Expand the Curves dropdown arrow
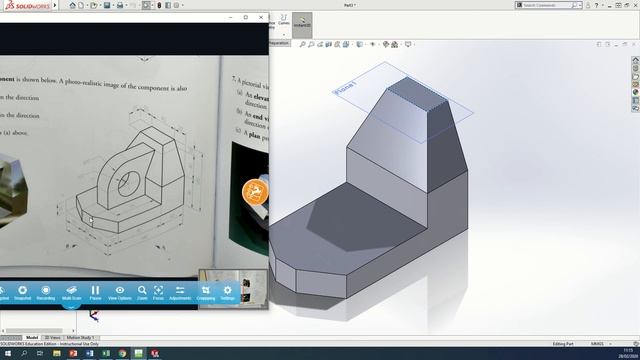This screenshot has height=360, width=640. point(284,34)
